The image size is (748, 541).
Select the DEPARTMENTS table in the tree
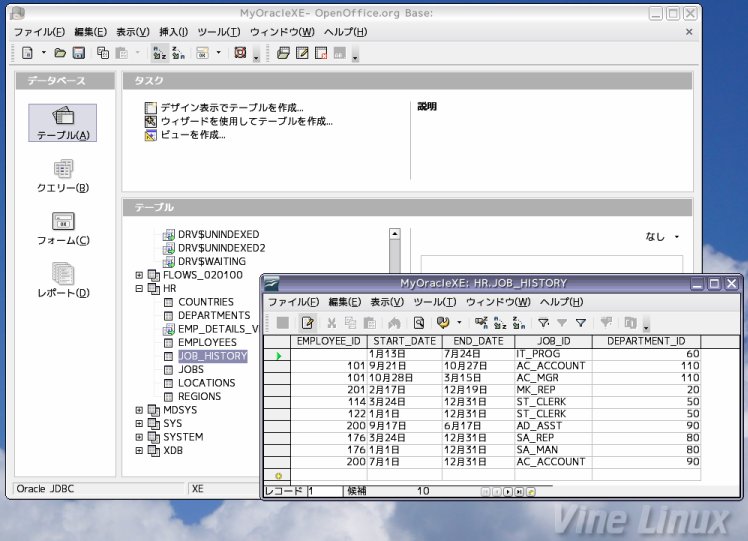click(214, 315)
